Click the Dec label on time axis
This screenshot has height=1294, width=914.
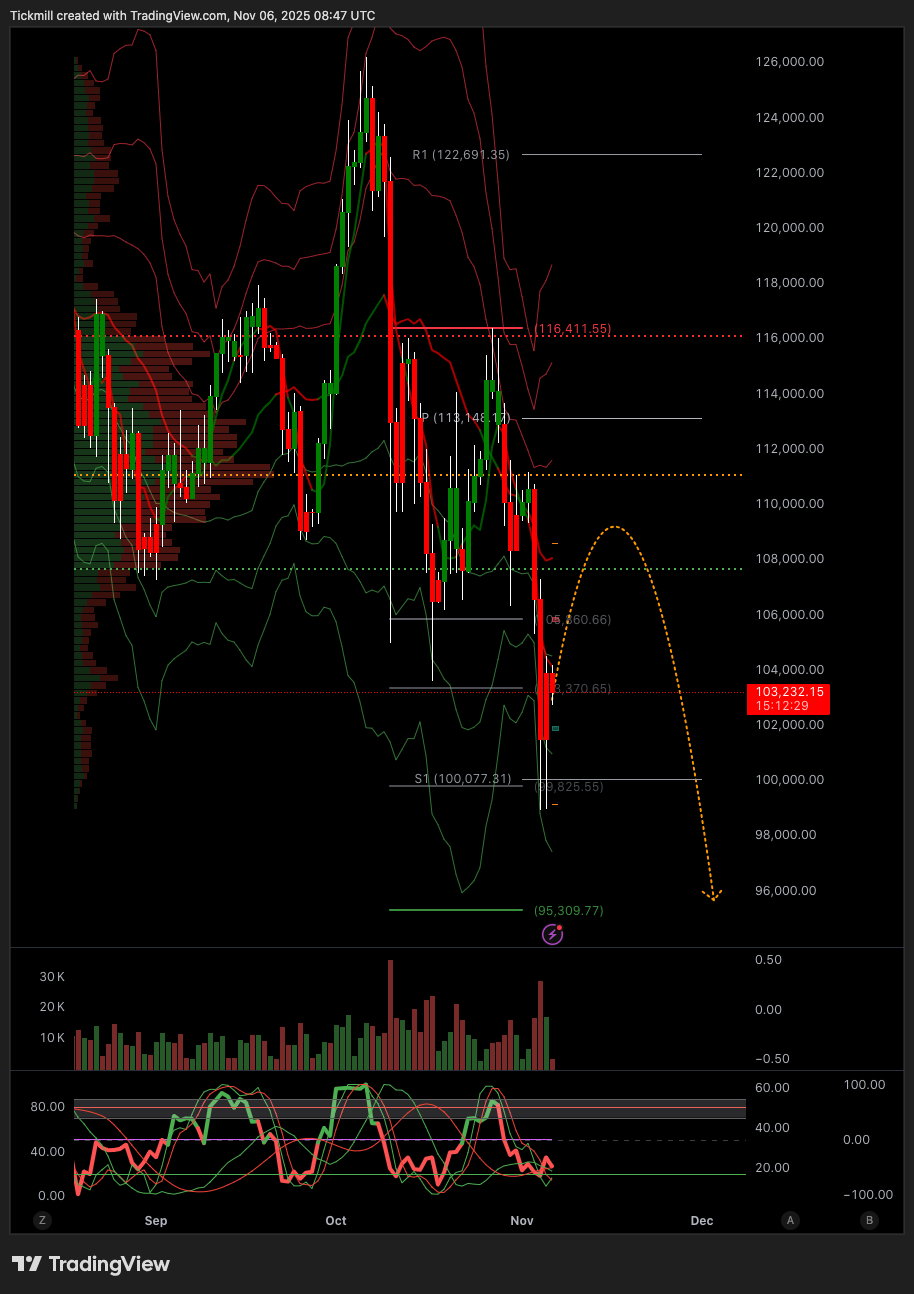[x=702, y=1221]
